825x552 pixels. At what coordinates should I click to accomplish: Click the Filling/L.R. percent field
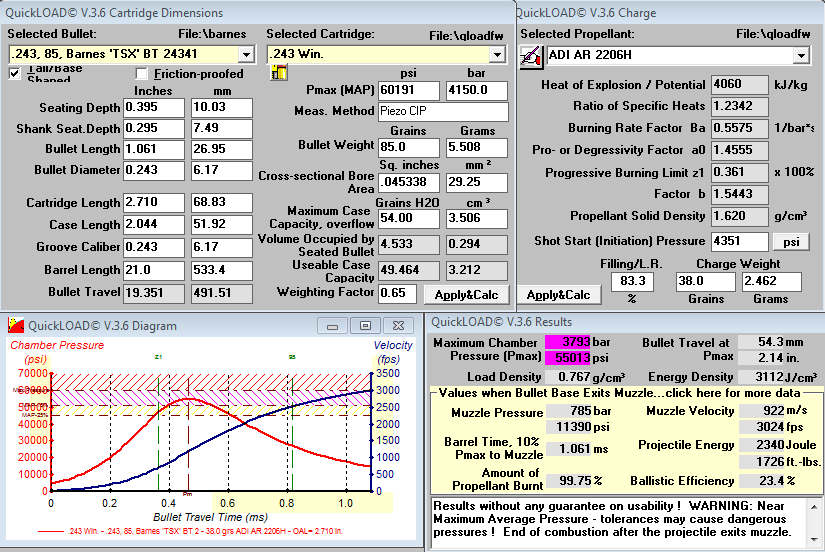(x=632, y=282)
